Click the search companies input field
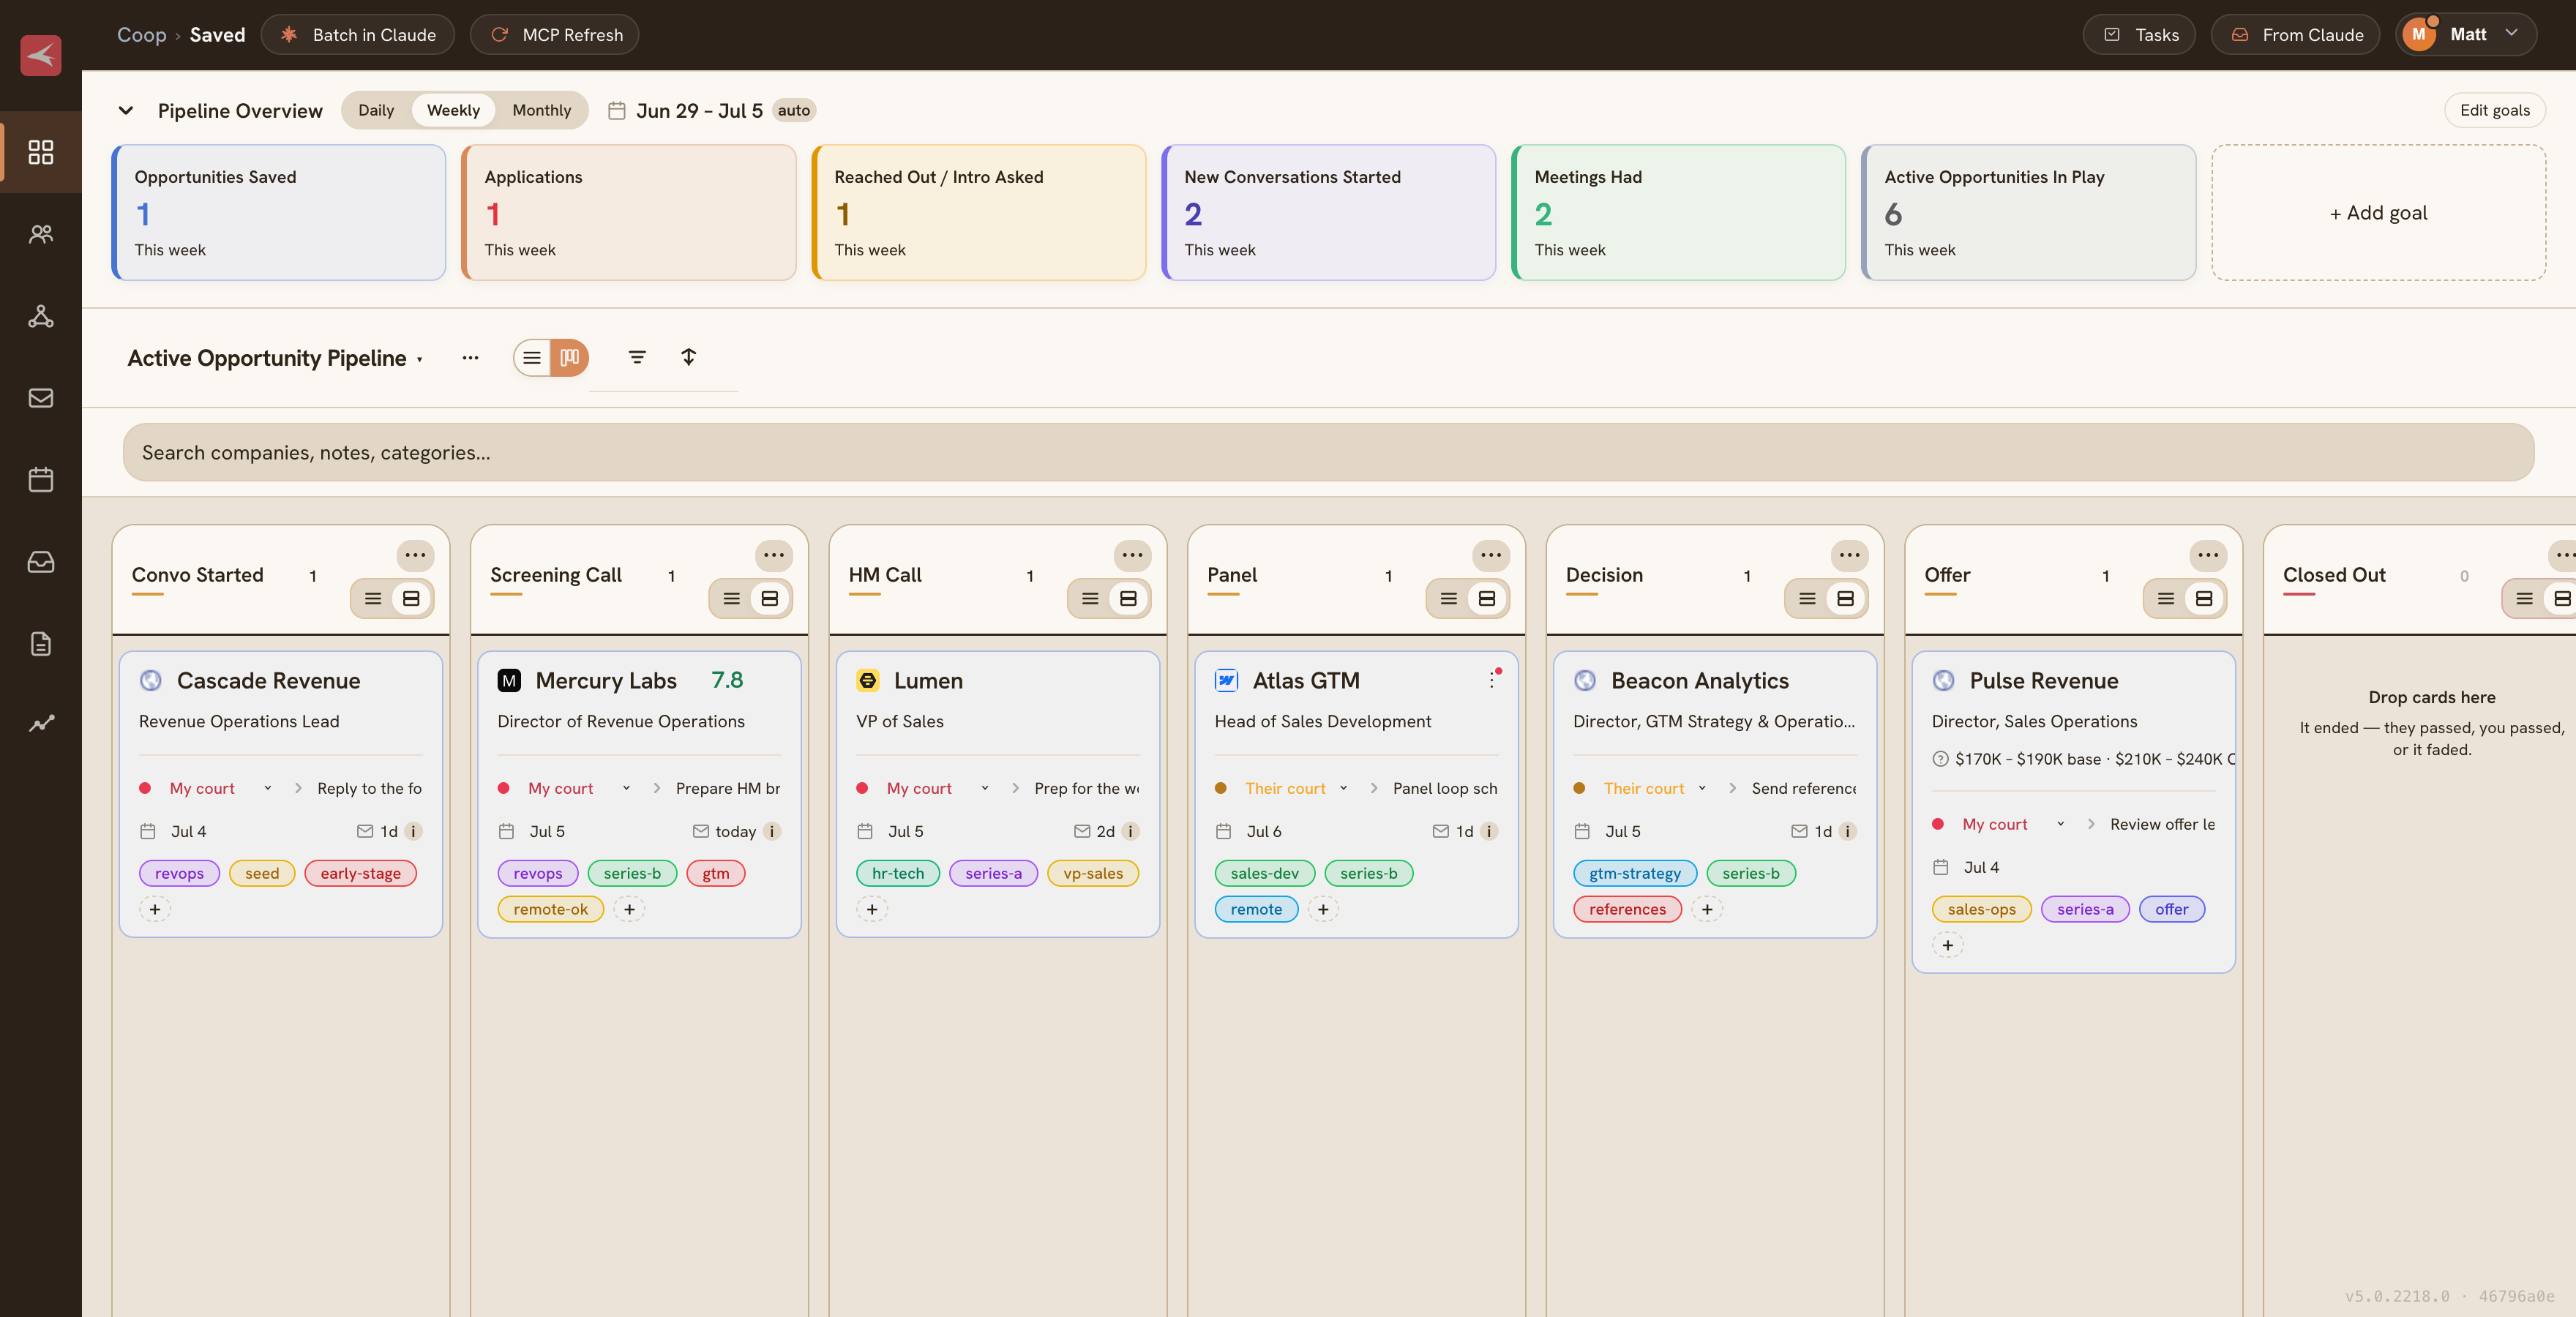Screen dimensions: 2576x1317 (1328, 452)
